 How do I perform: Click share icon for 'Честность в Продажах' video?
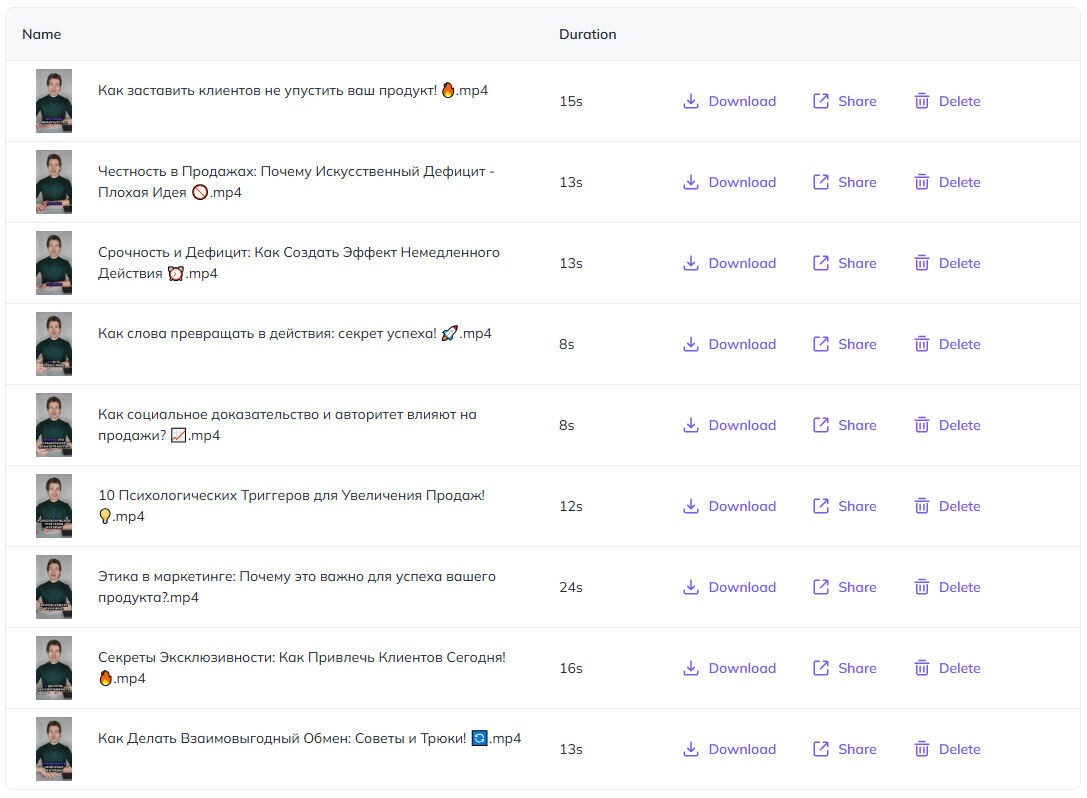coord(821,182)
